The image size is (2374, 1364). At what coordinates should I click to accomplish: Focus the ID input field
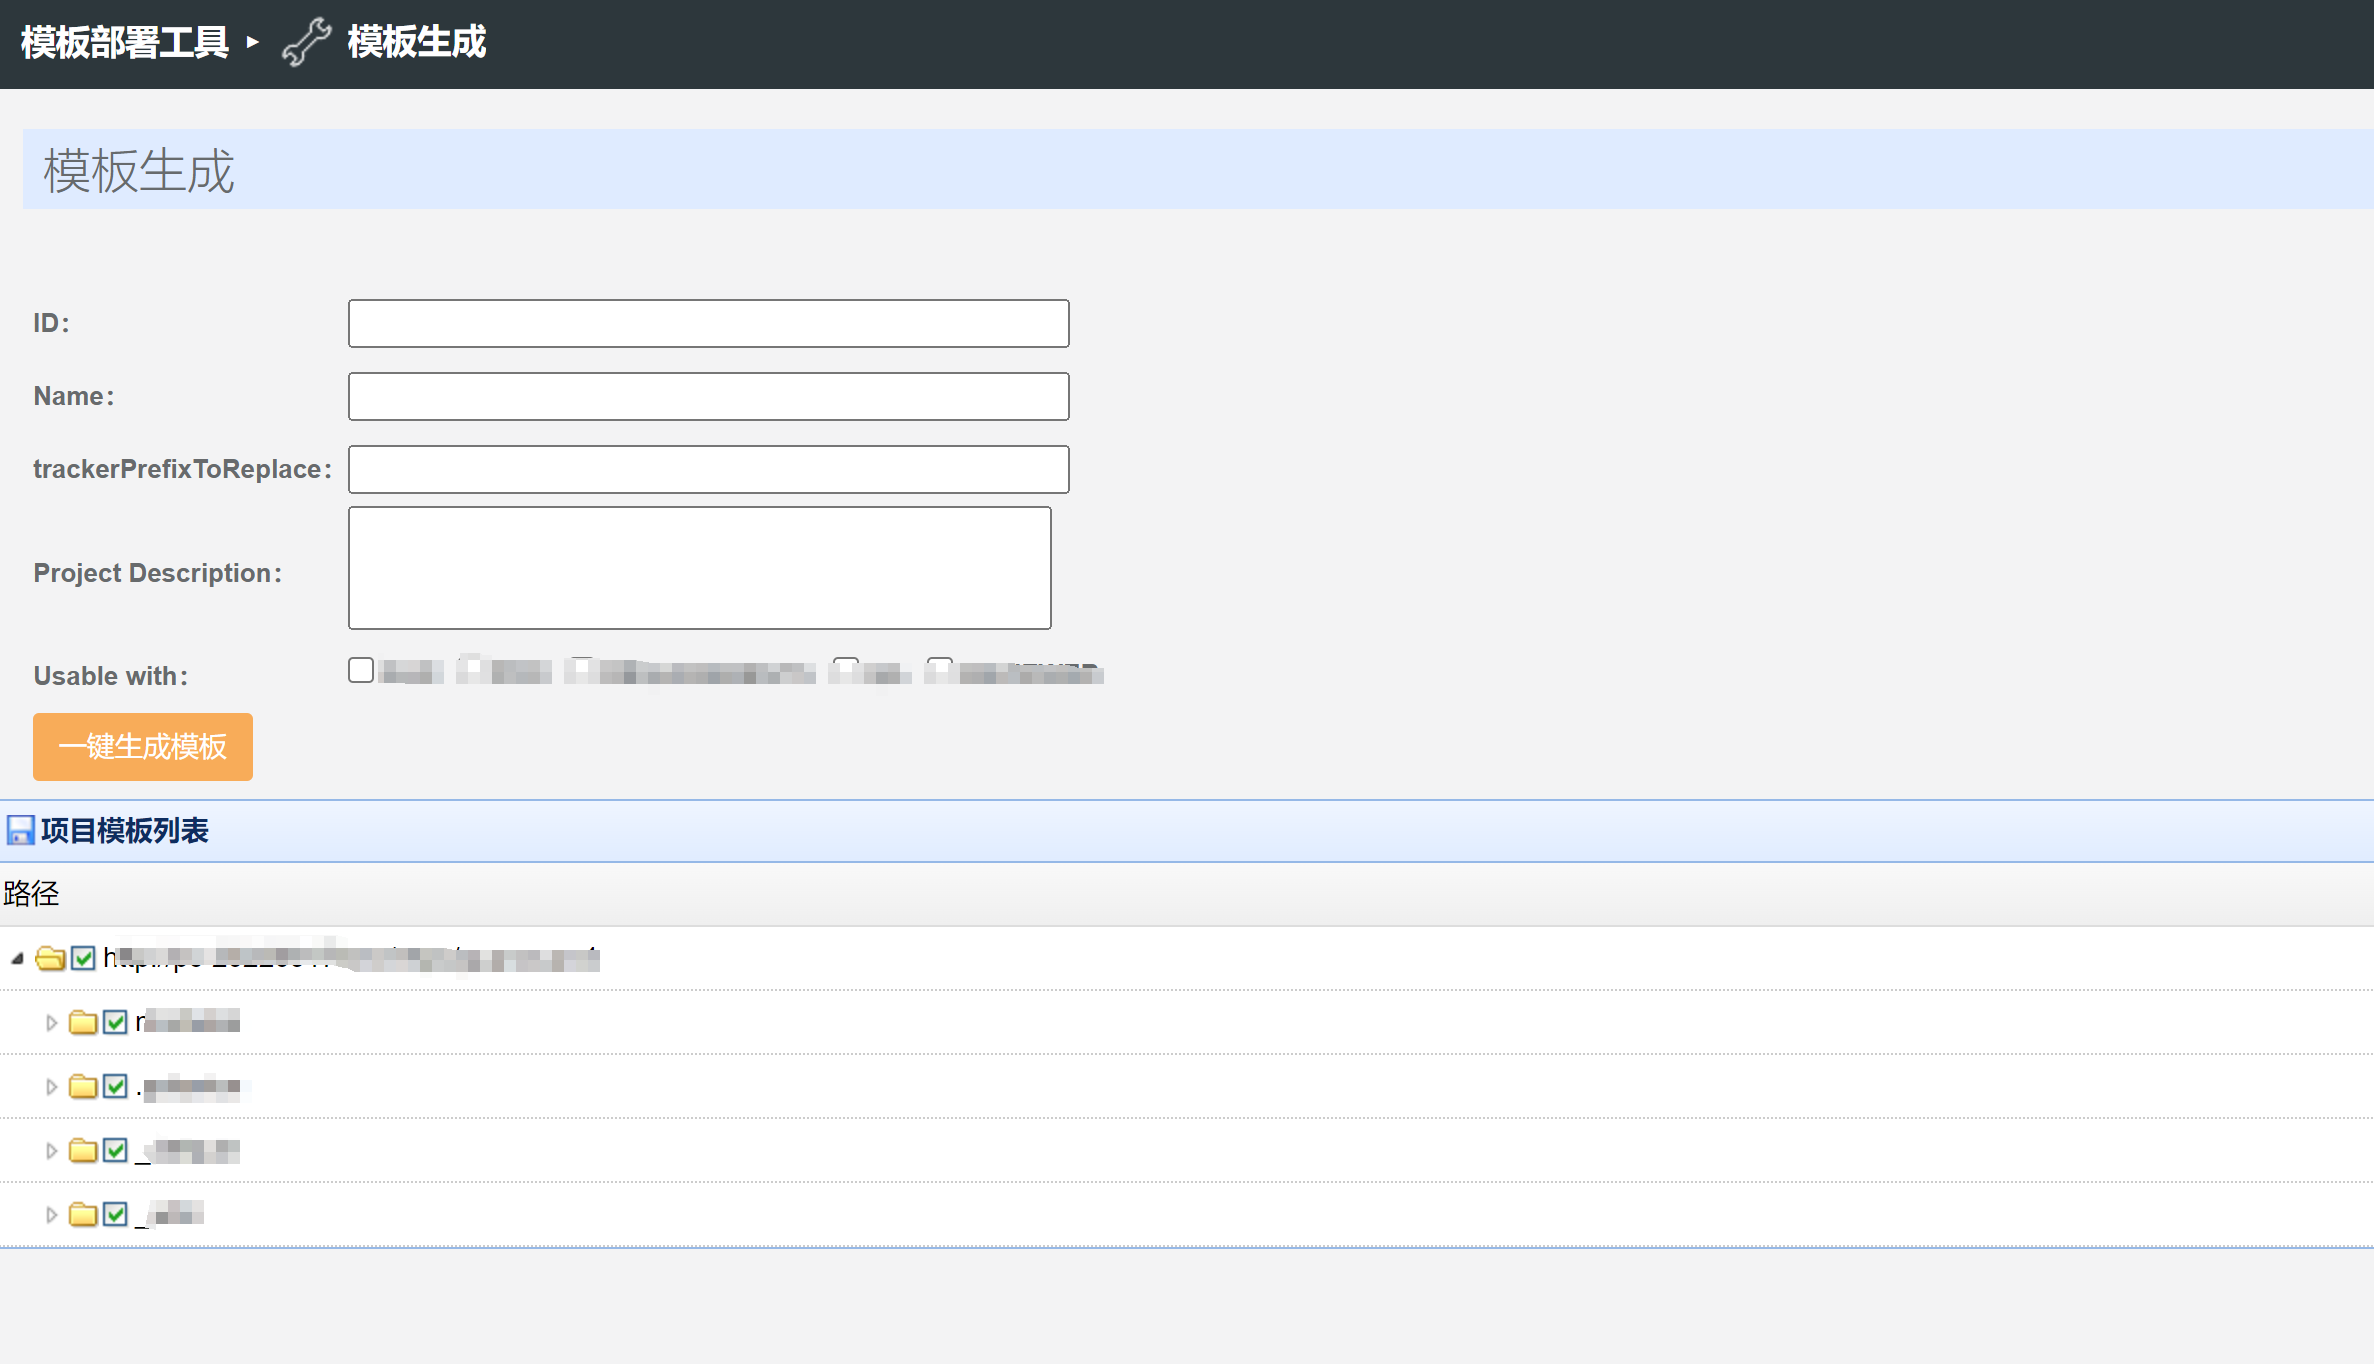pos(709,323)
